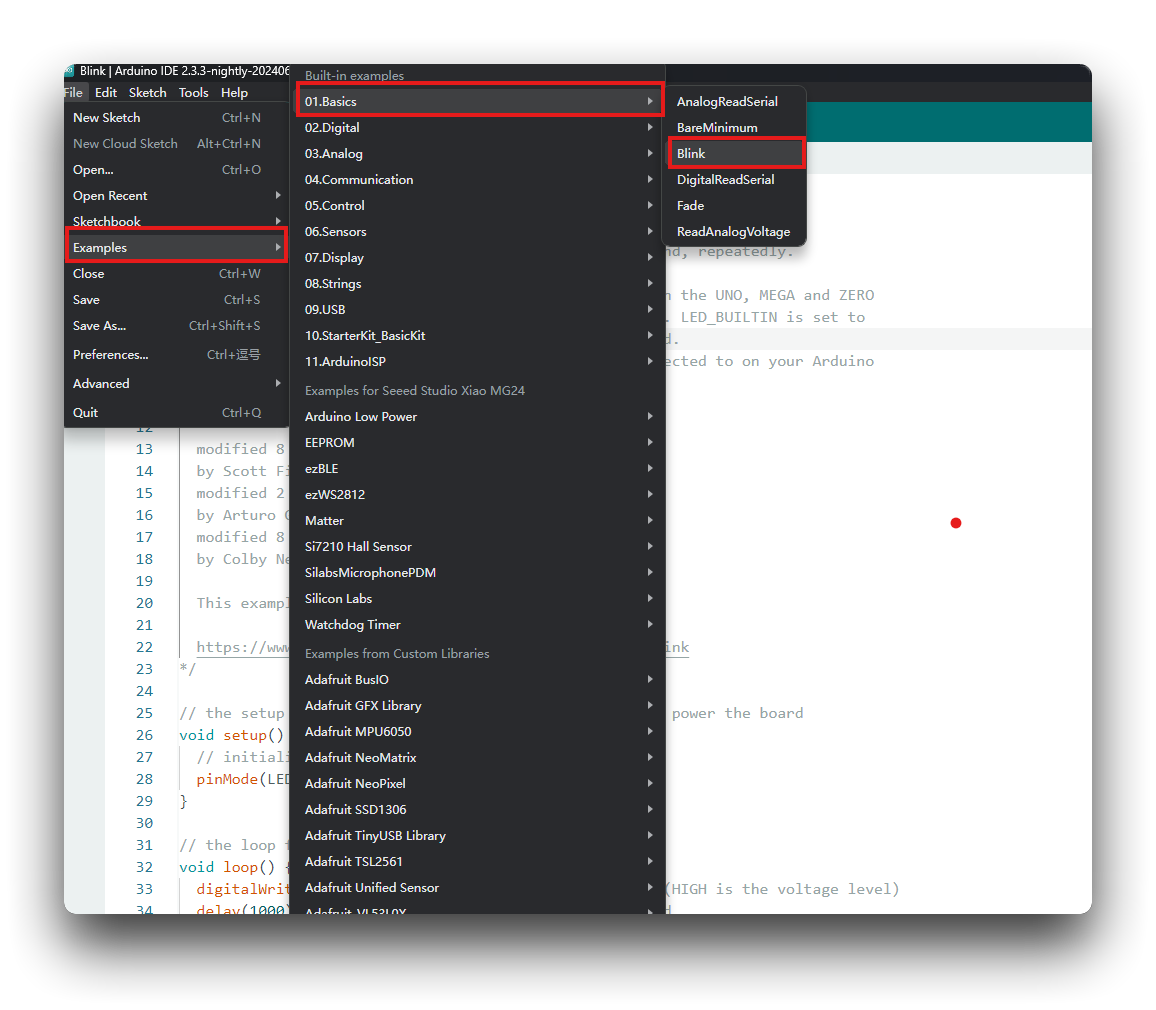
Task: Load the AnalogReadSerial example sketch
Action: click(x=735, y=102)
